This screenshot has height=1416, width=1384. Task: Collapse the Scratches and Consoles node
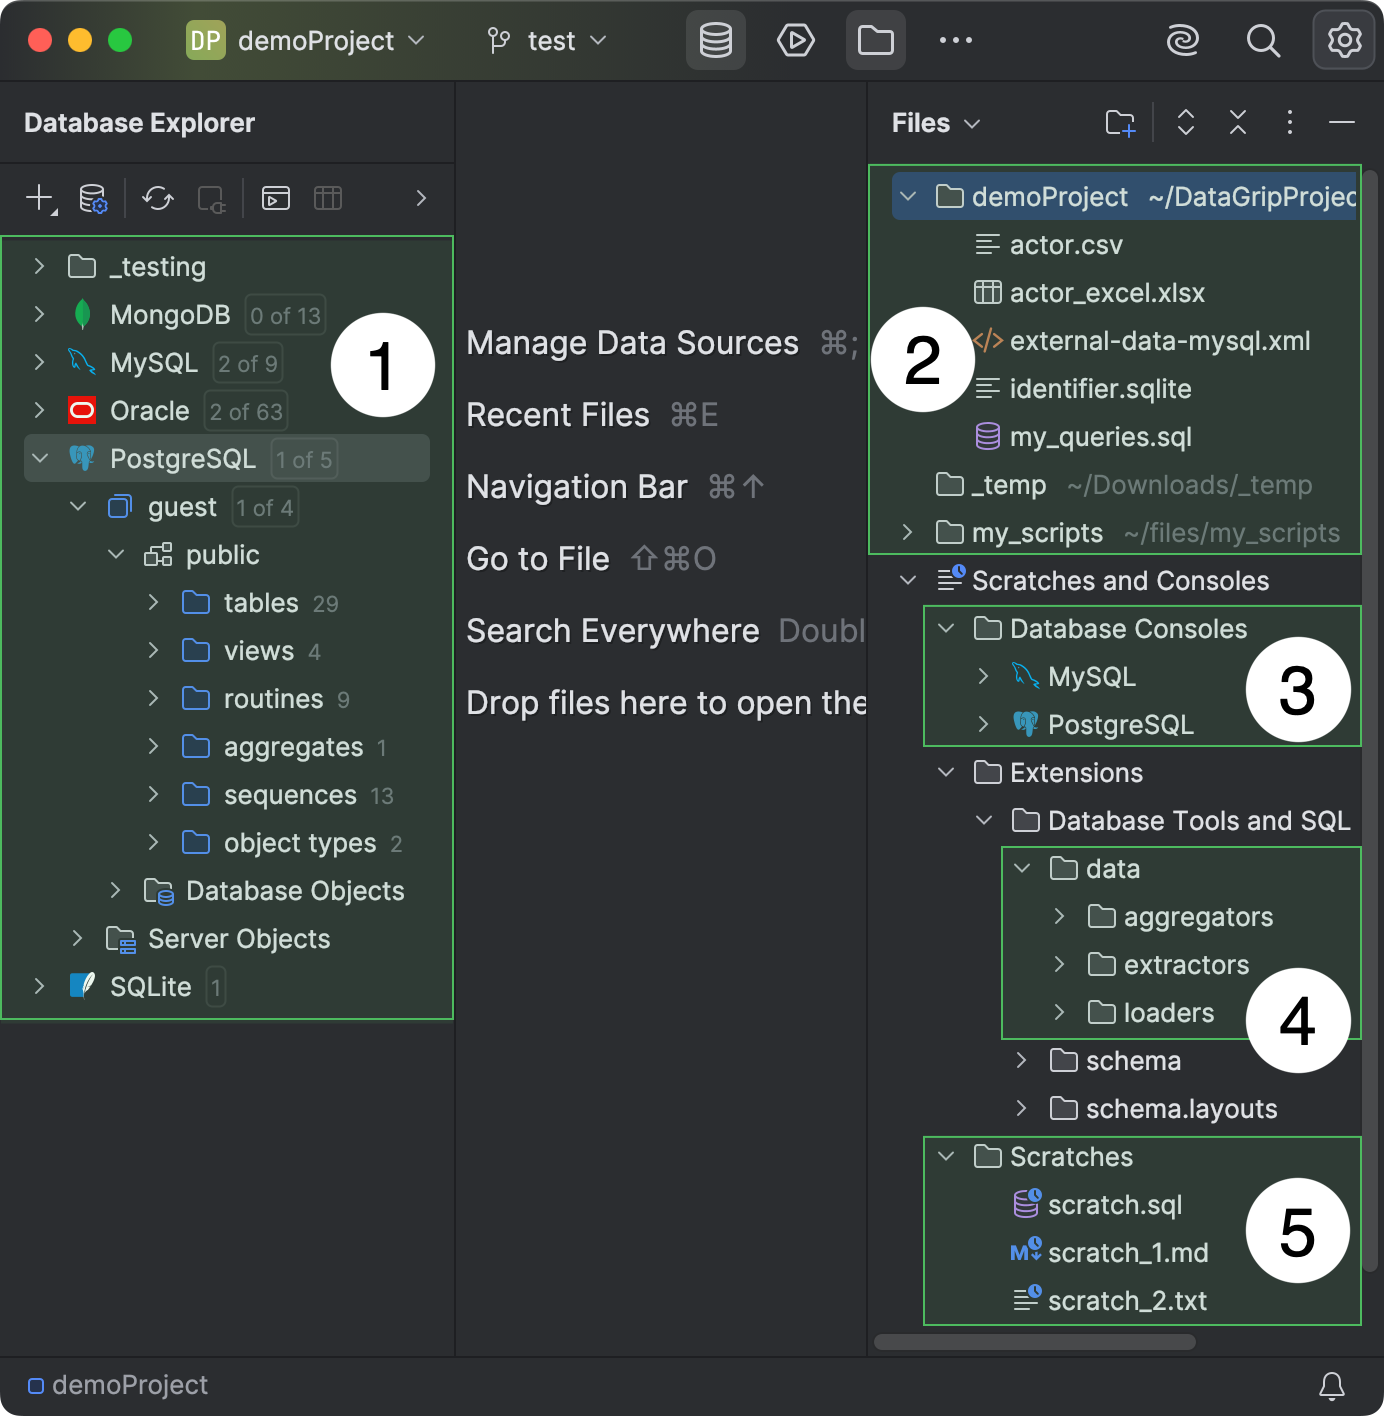click(x=908, y=580)
